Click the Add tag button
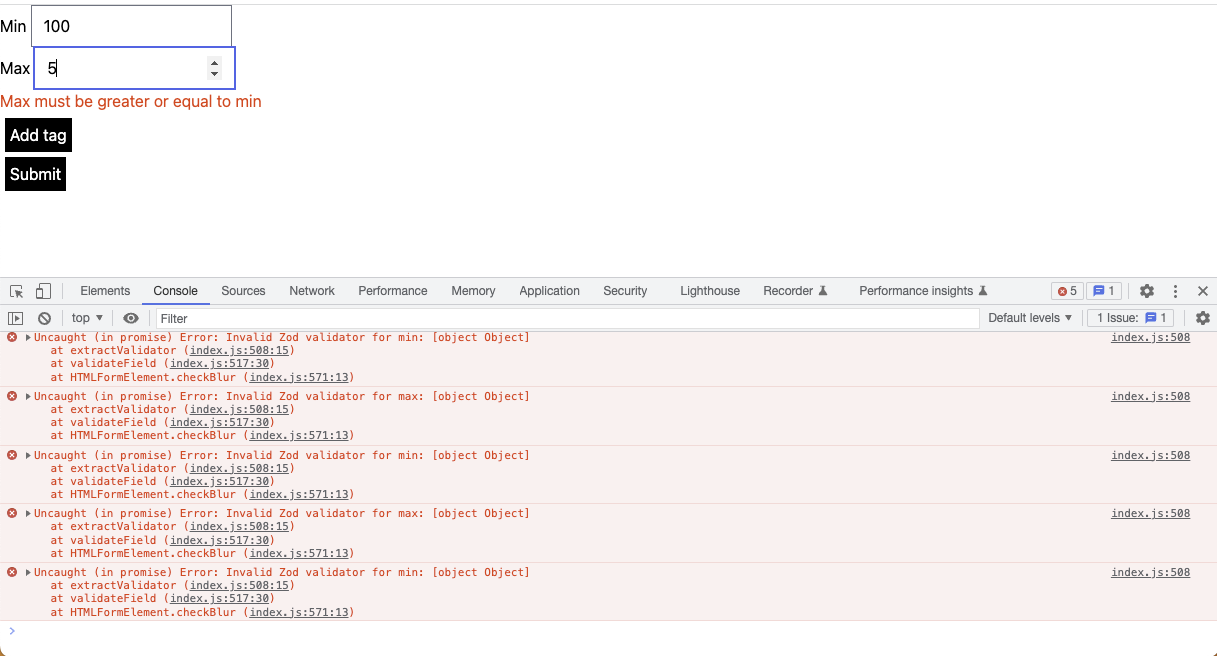 [38, 135]
